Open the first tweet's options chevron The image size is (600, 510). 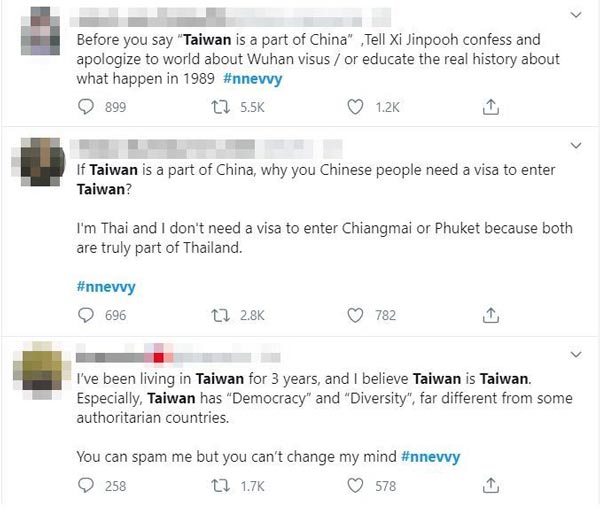(576, 15)
